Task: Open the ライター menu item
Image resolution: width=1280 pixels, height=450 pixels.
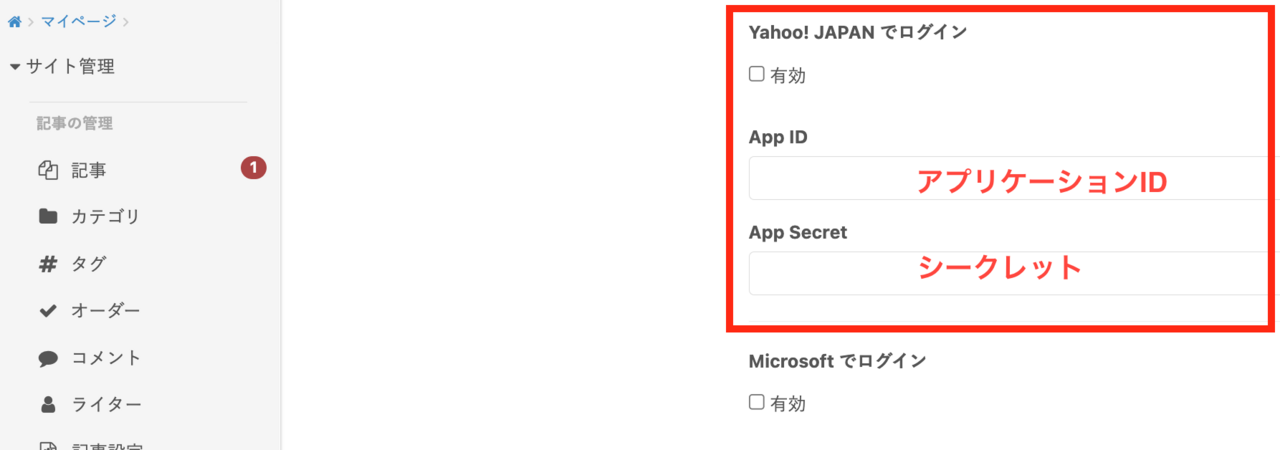Action: (105, 405)
